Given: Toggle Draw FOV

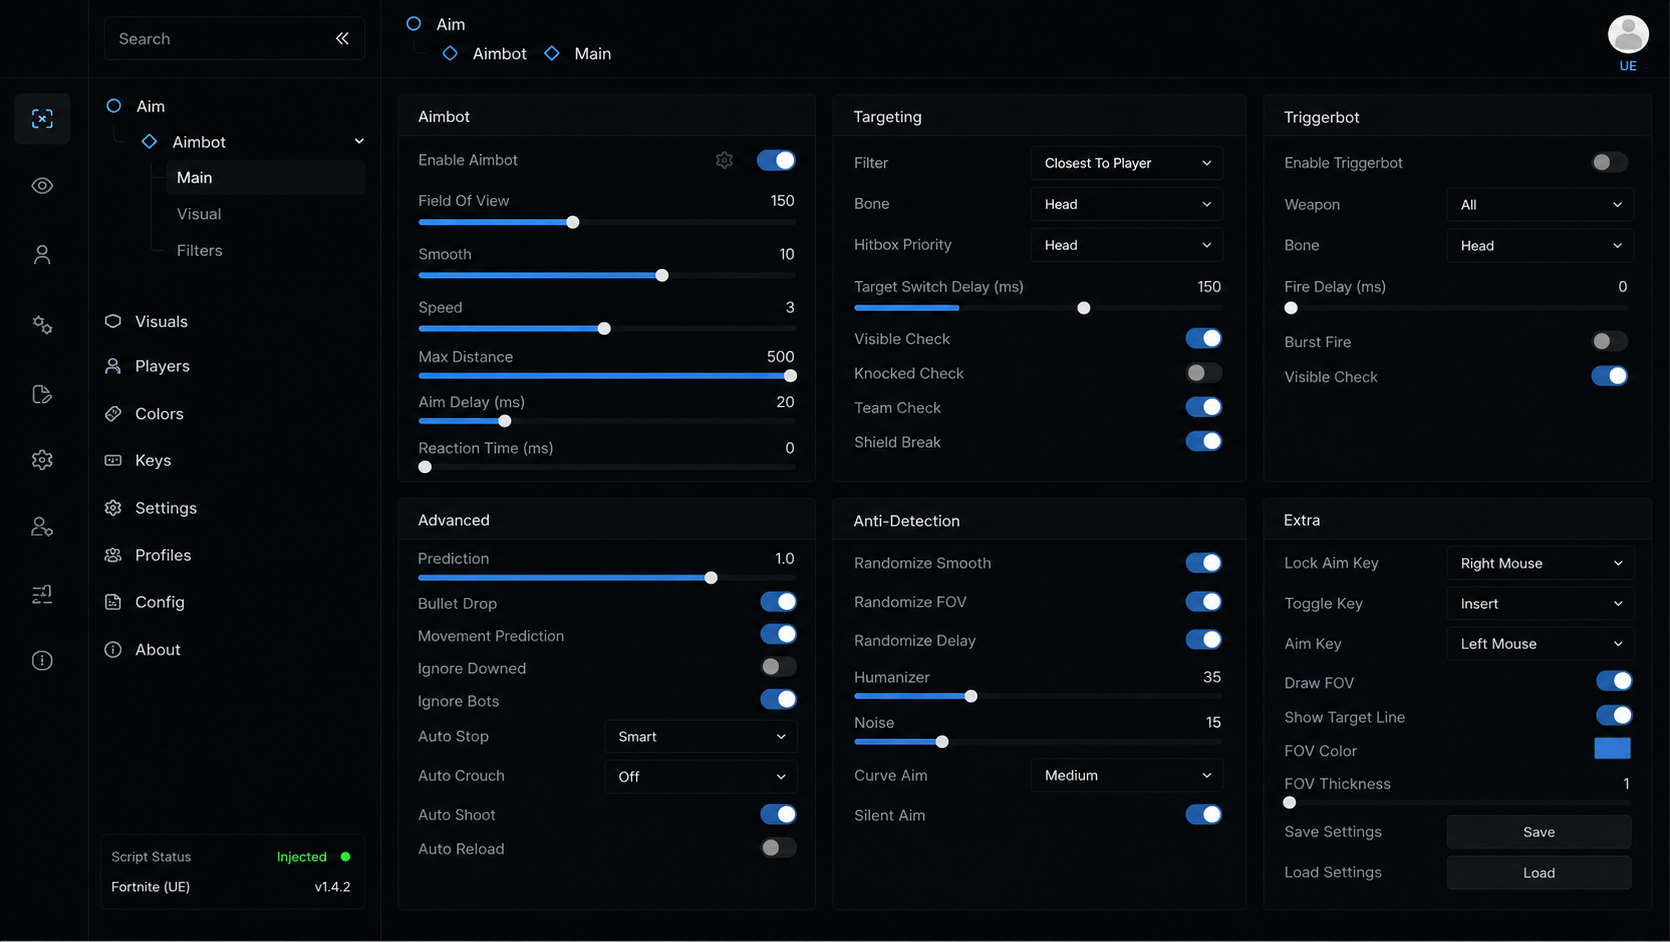Looking at the screenshot, I should [1614, 682].
